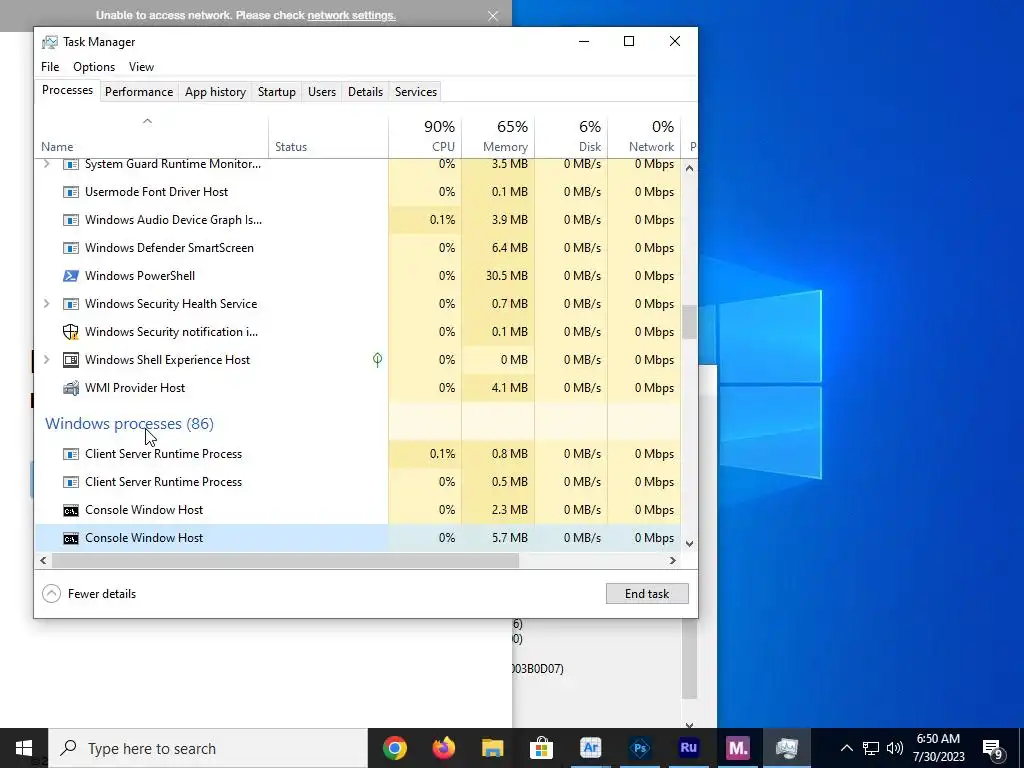Open Firefox from the taskbar
Screen dimensions: 1024x768
[443, 748]
